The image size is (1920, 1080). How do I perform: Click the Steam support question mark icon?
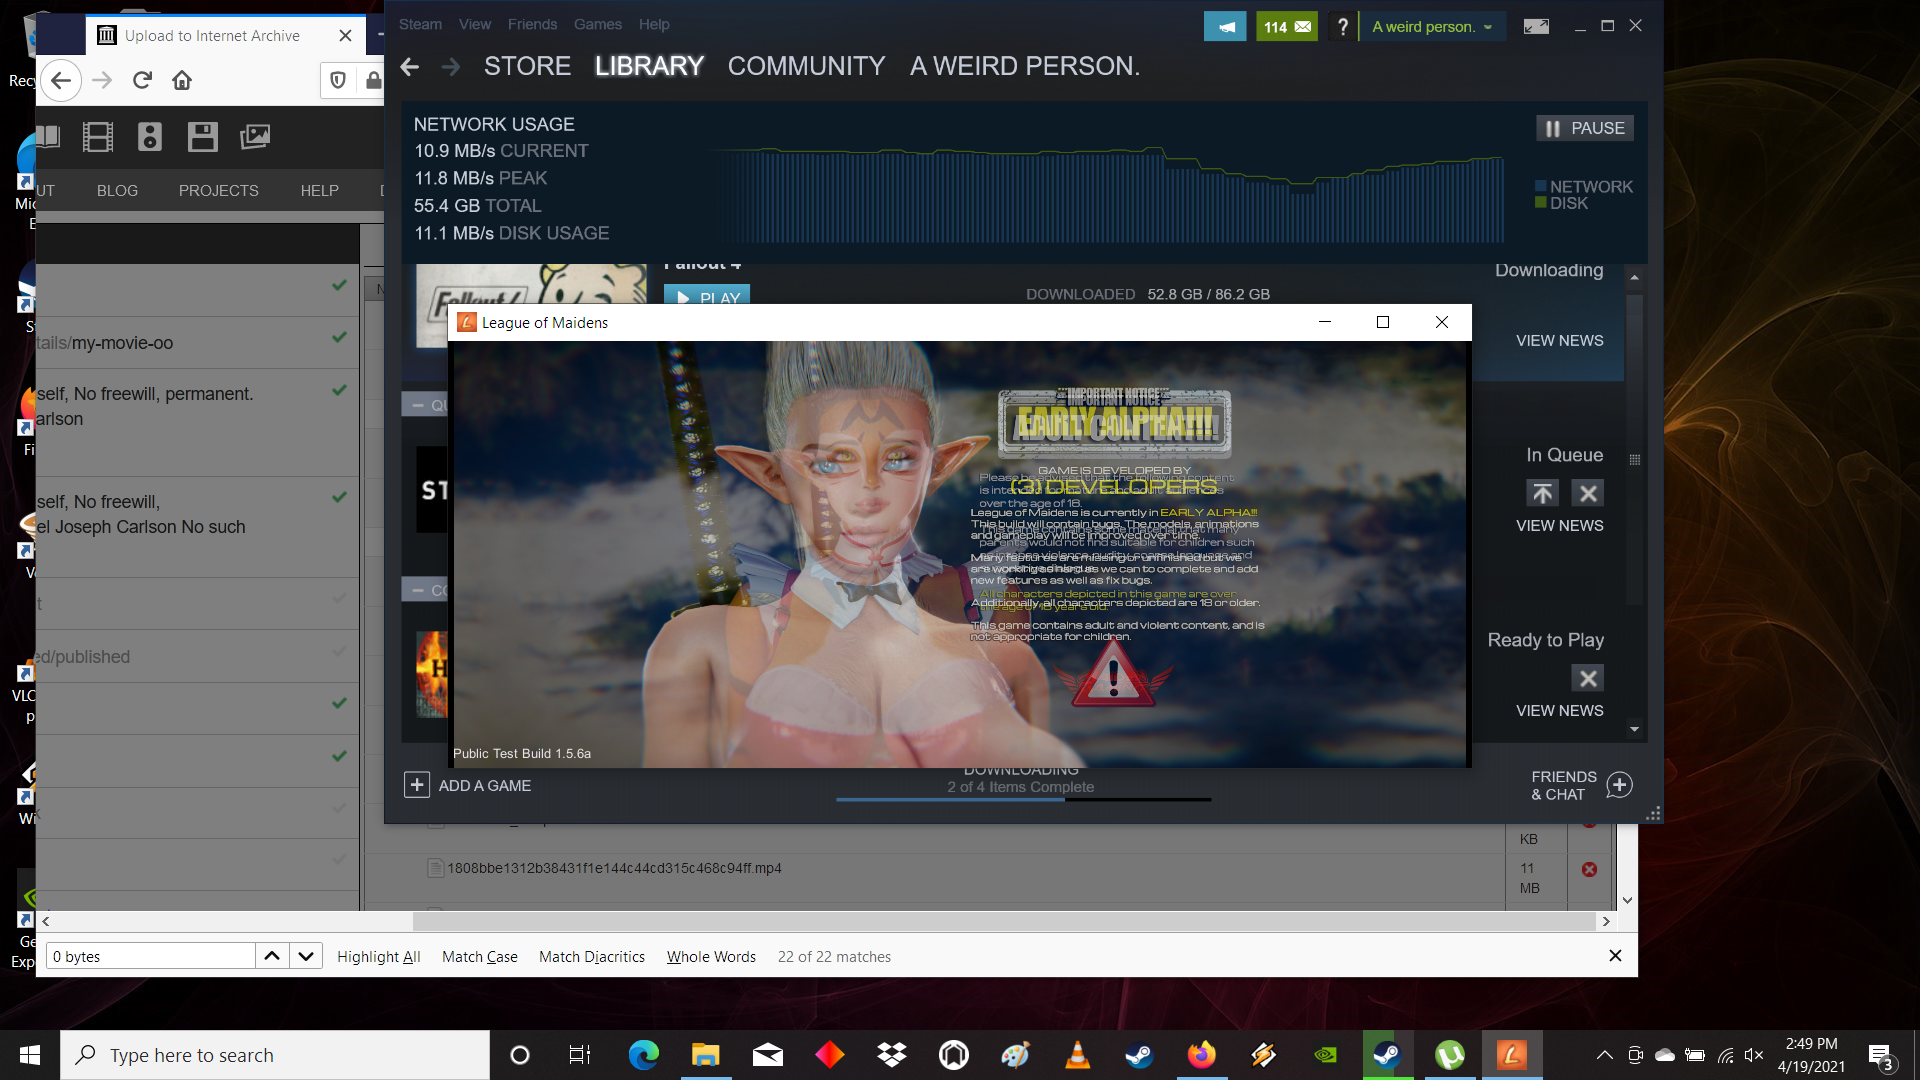(x=1342, y=26)
